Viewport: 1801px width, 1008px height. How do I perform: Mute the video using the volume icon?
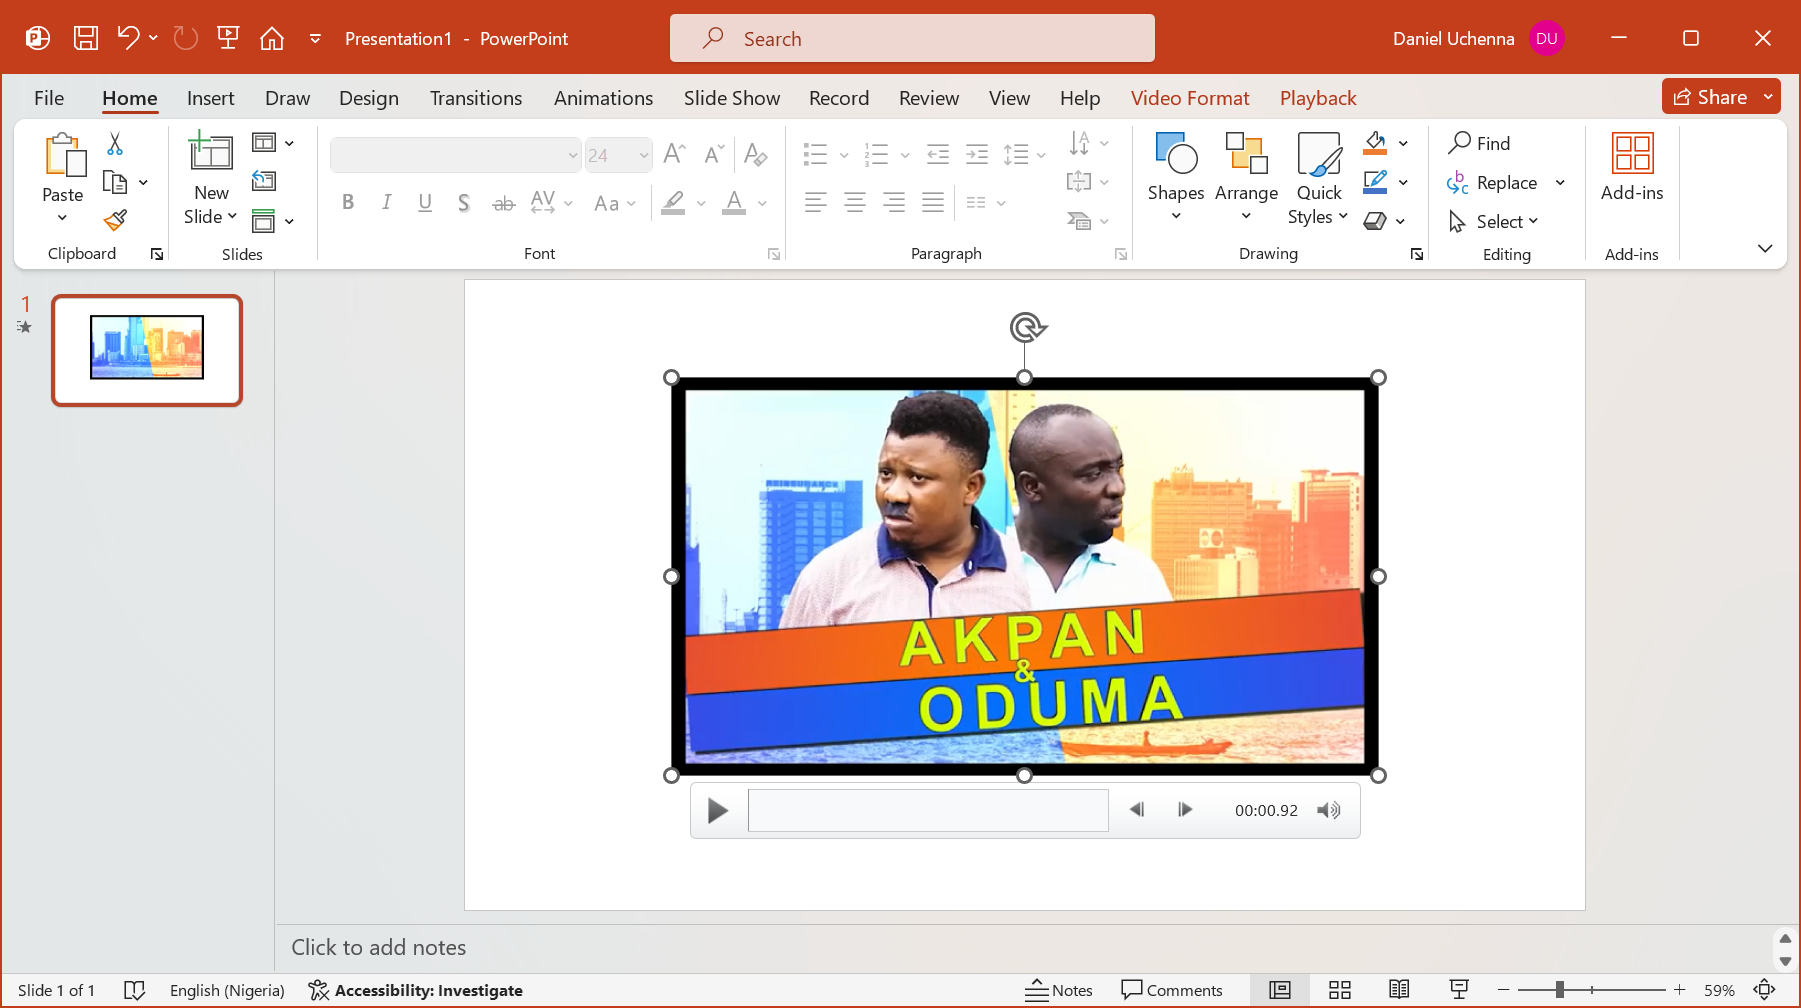[1328, 810]
